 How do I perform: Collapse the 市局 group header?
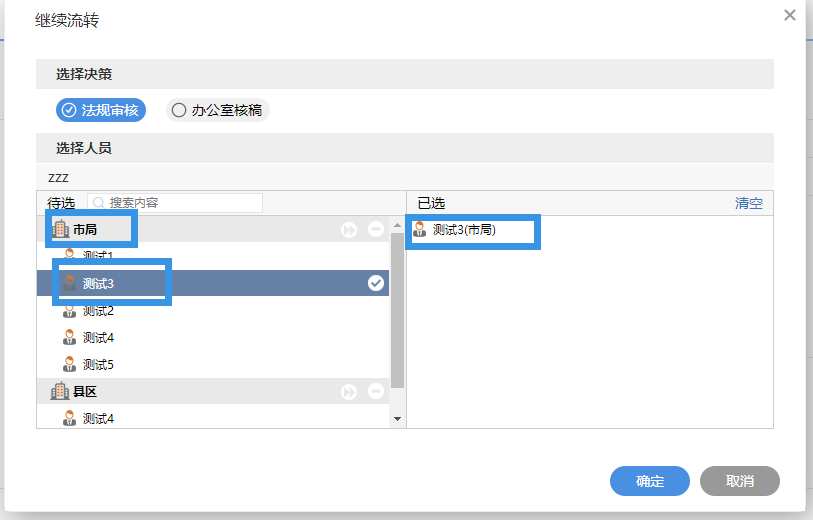click(85, 230)
